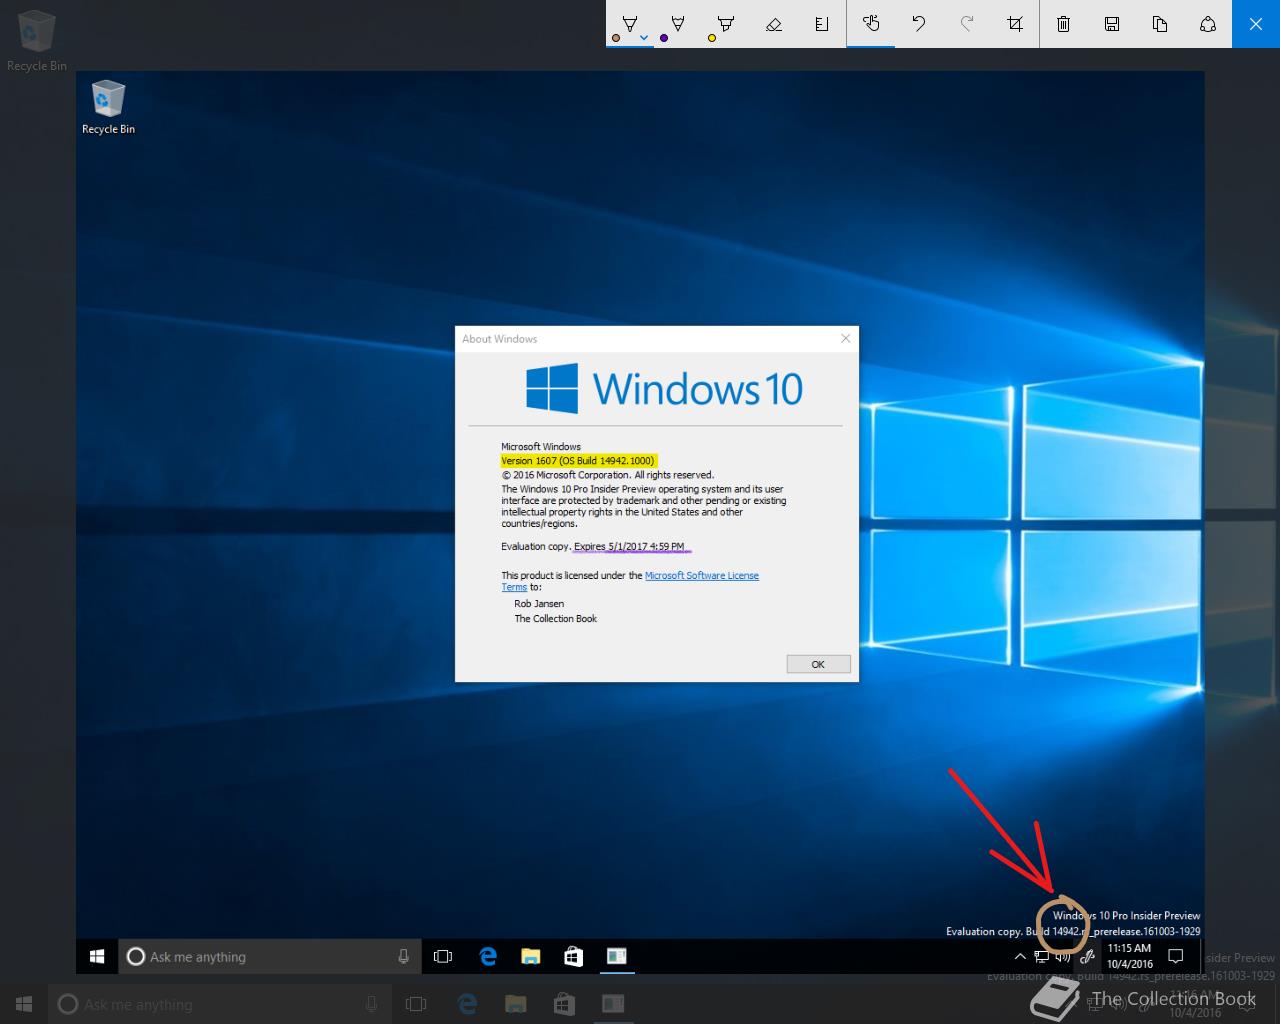Launch Microsoft Edge from the captured taskbar
Image resolution: width=1280 pixels, height=1024 pixels.
pyautogui.click(x=488, y=956)
